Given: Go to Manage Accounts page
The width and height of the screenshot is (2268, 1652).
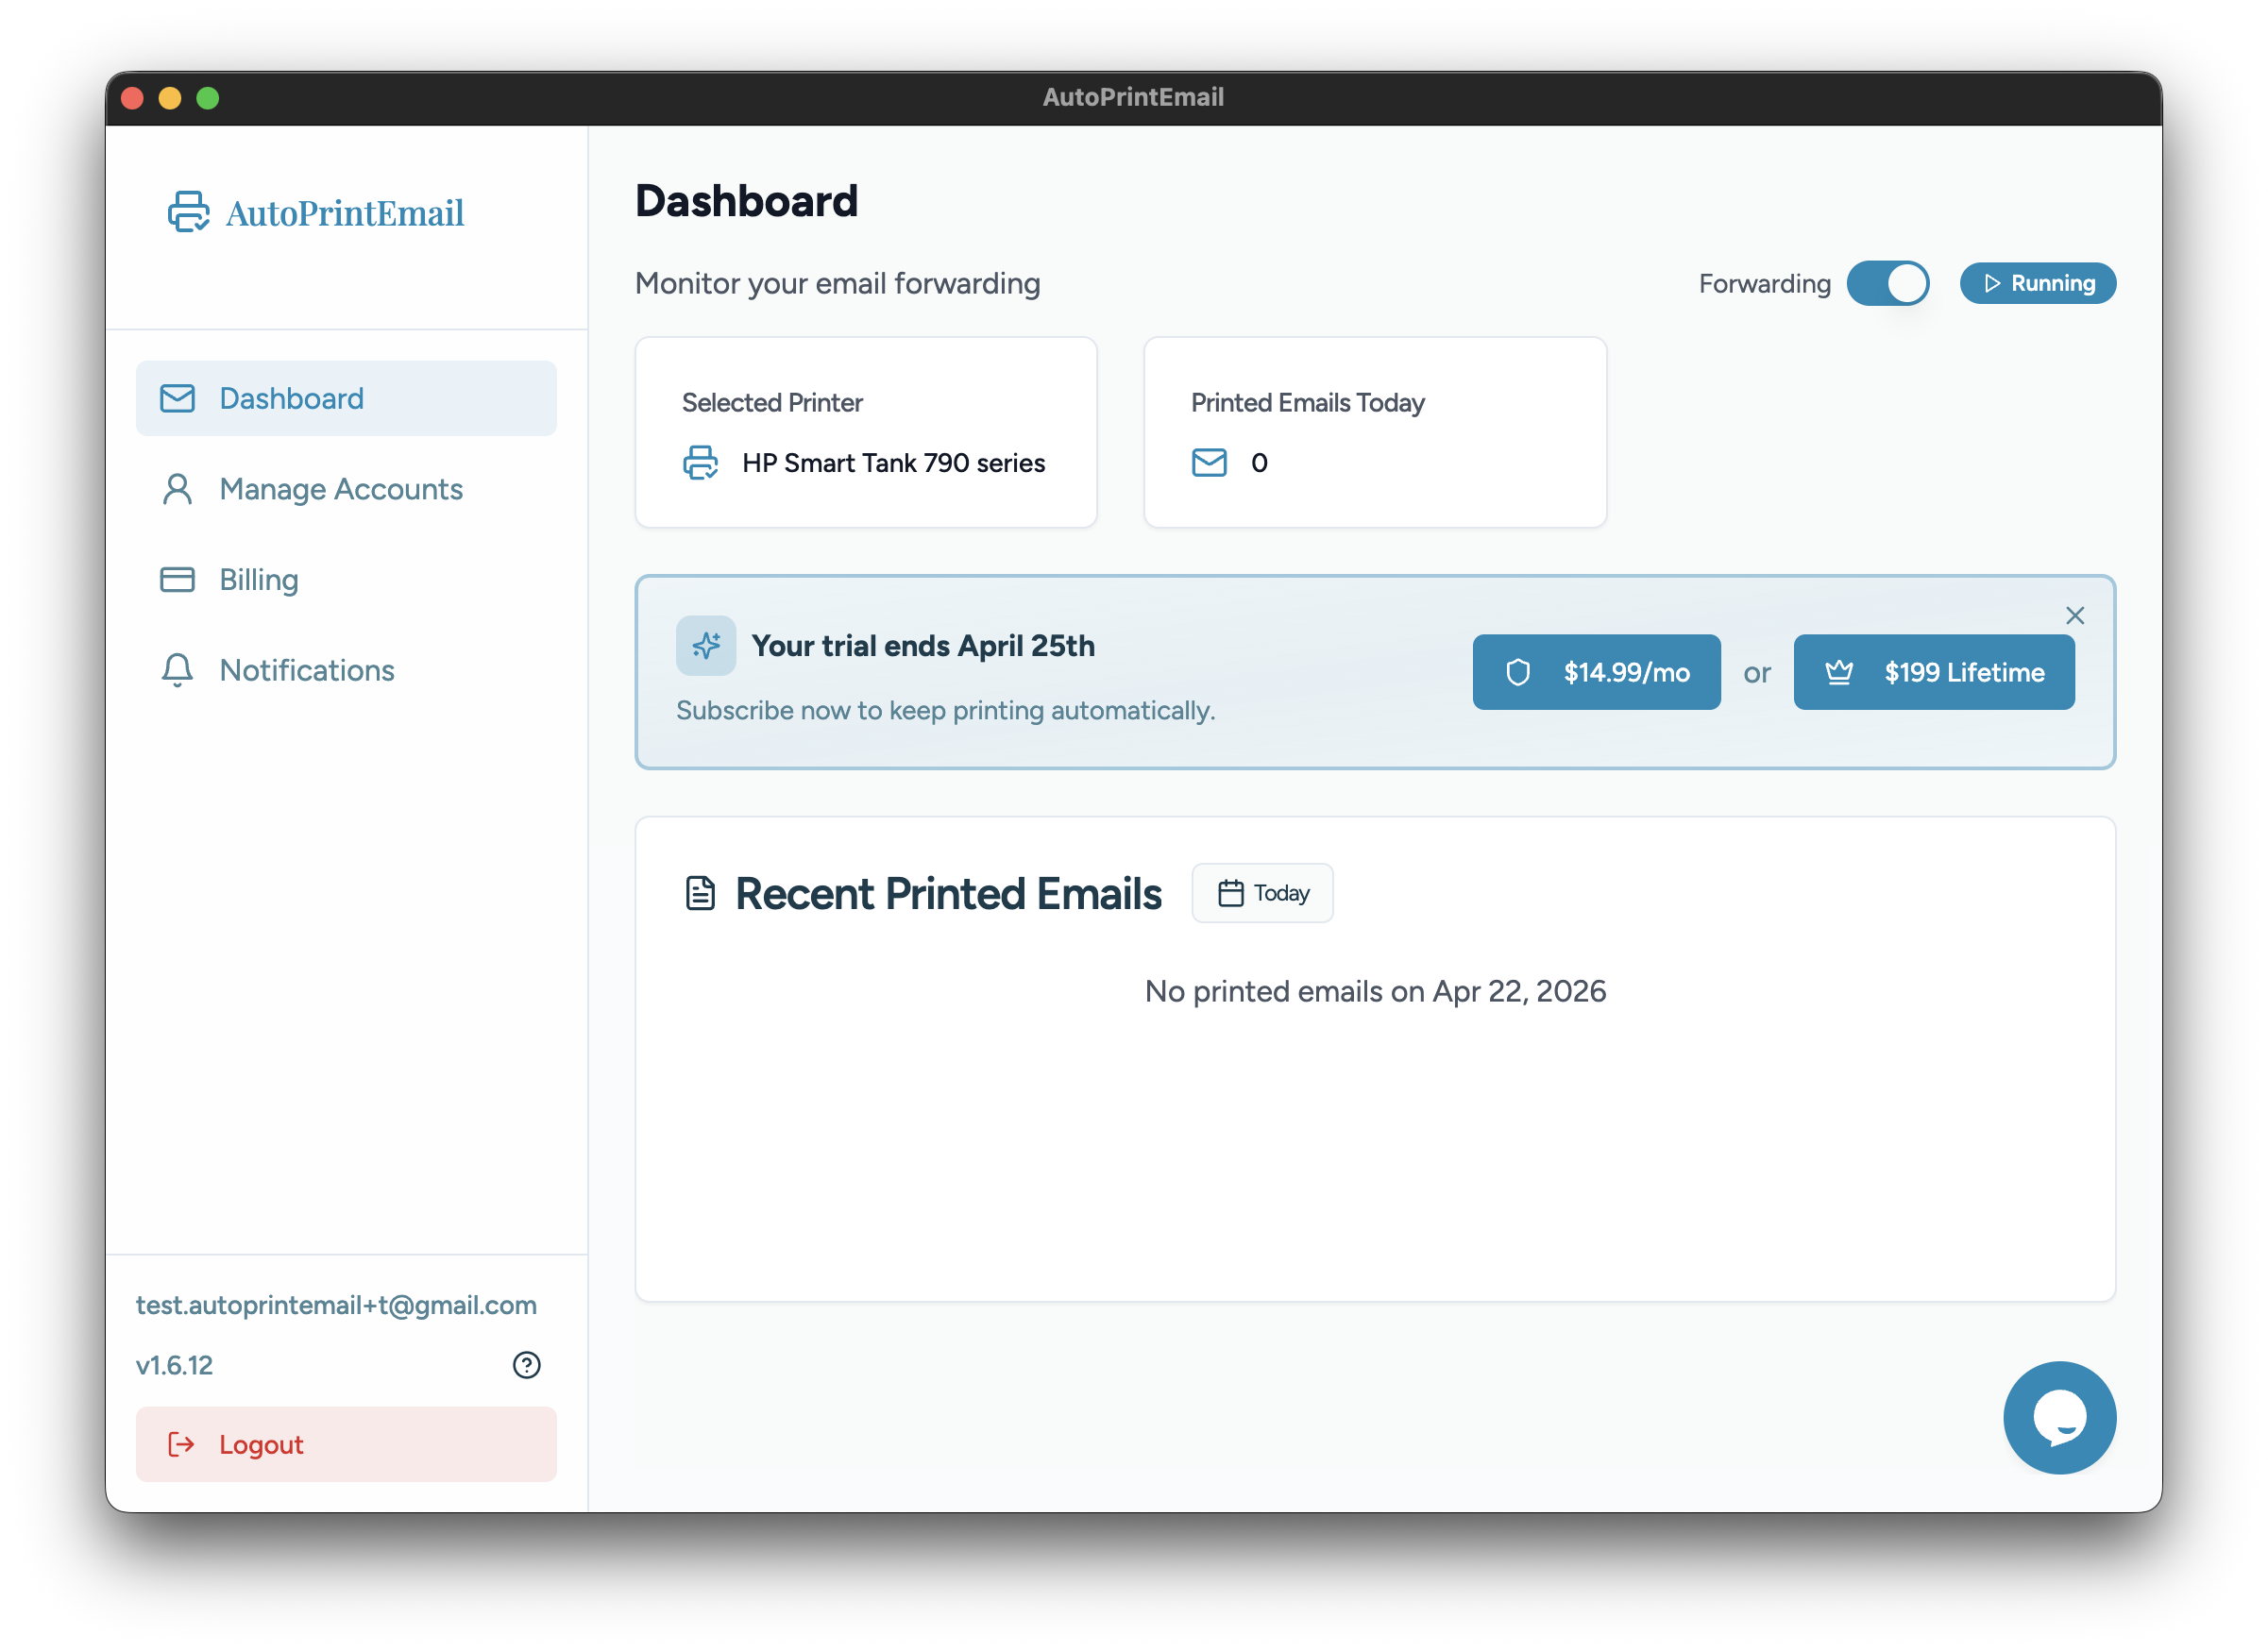Looking at the screenshot, I should 340,489.
